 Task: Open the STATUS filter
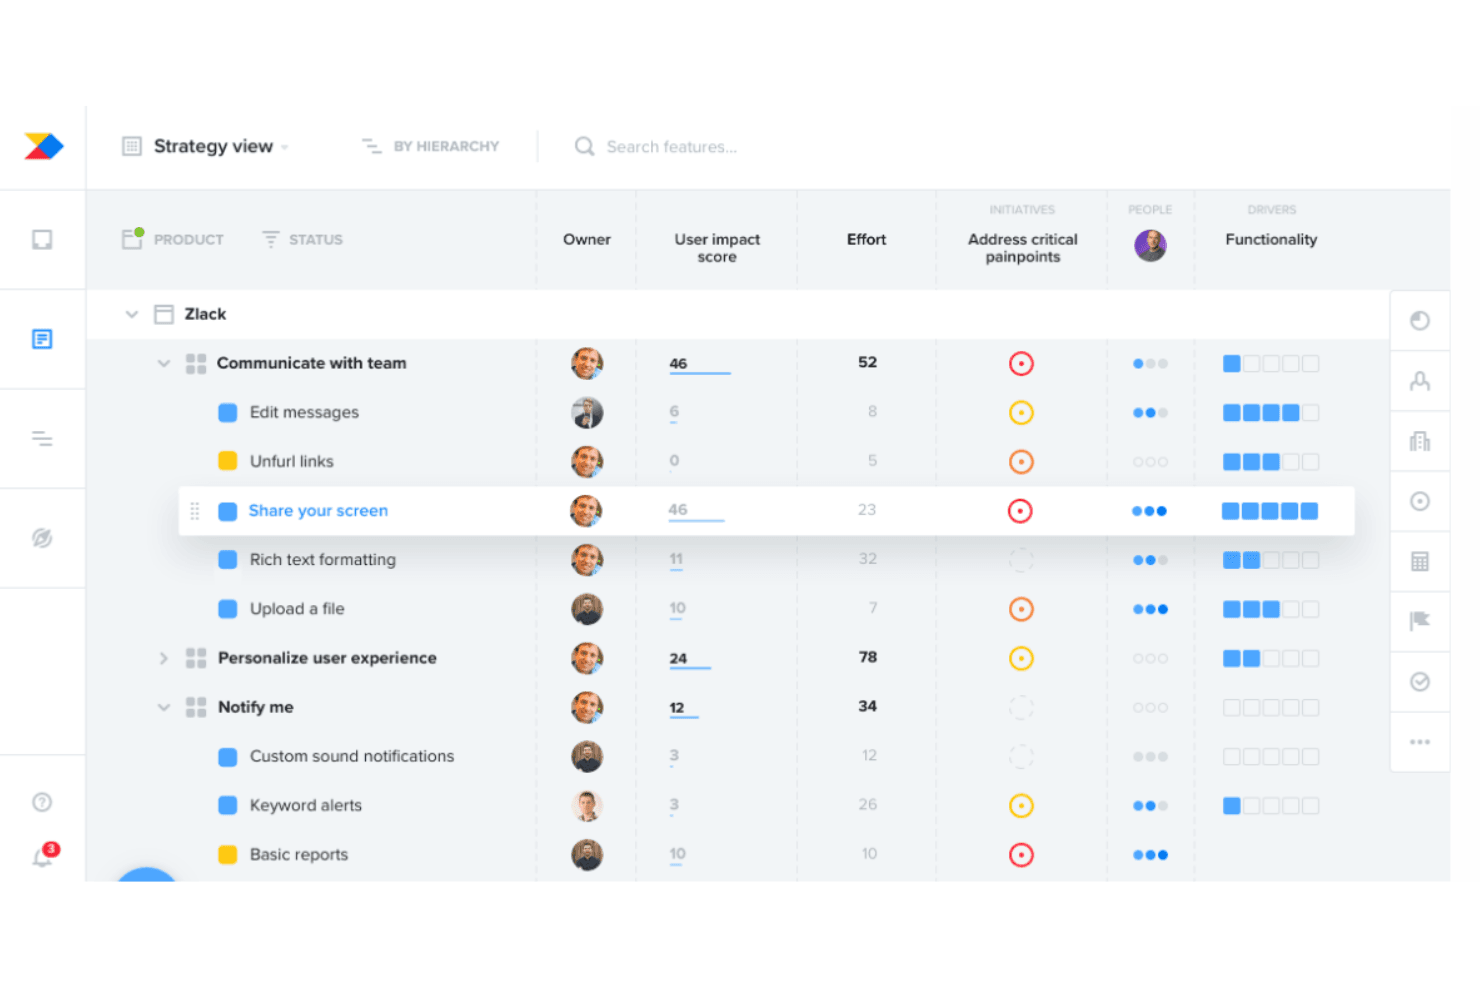pos(302,239)
